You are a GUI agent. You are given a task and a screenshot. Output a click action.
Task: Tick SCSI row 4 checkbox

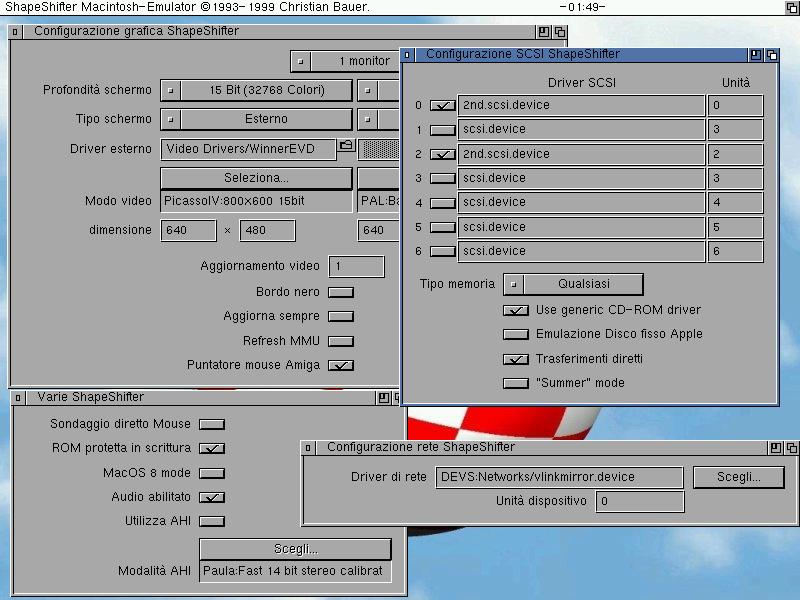[x=442, y=203]
